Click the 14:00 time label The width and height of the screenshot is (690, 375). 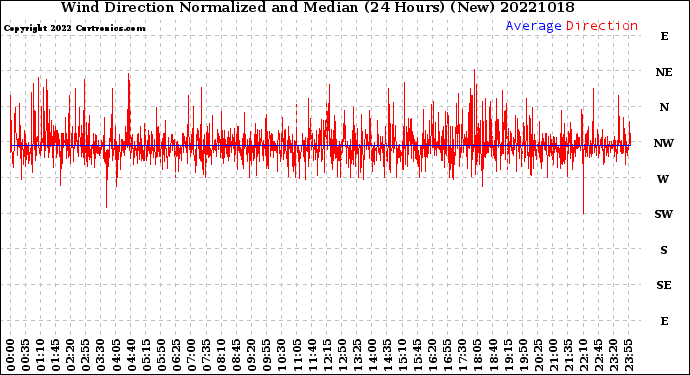372,355
